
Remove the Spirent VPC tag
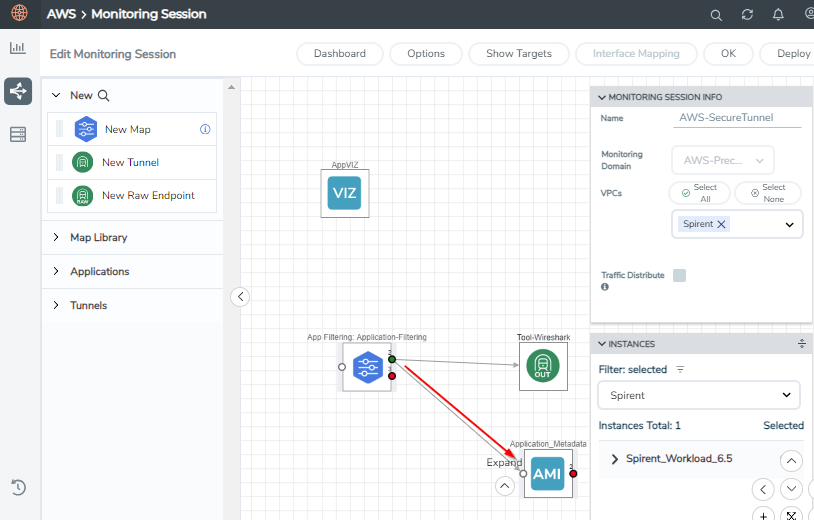click(x=721, y=224)
